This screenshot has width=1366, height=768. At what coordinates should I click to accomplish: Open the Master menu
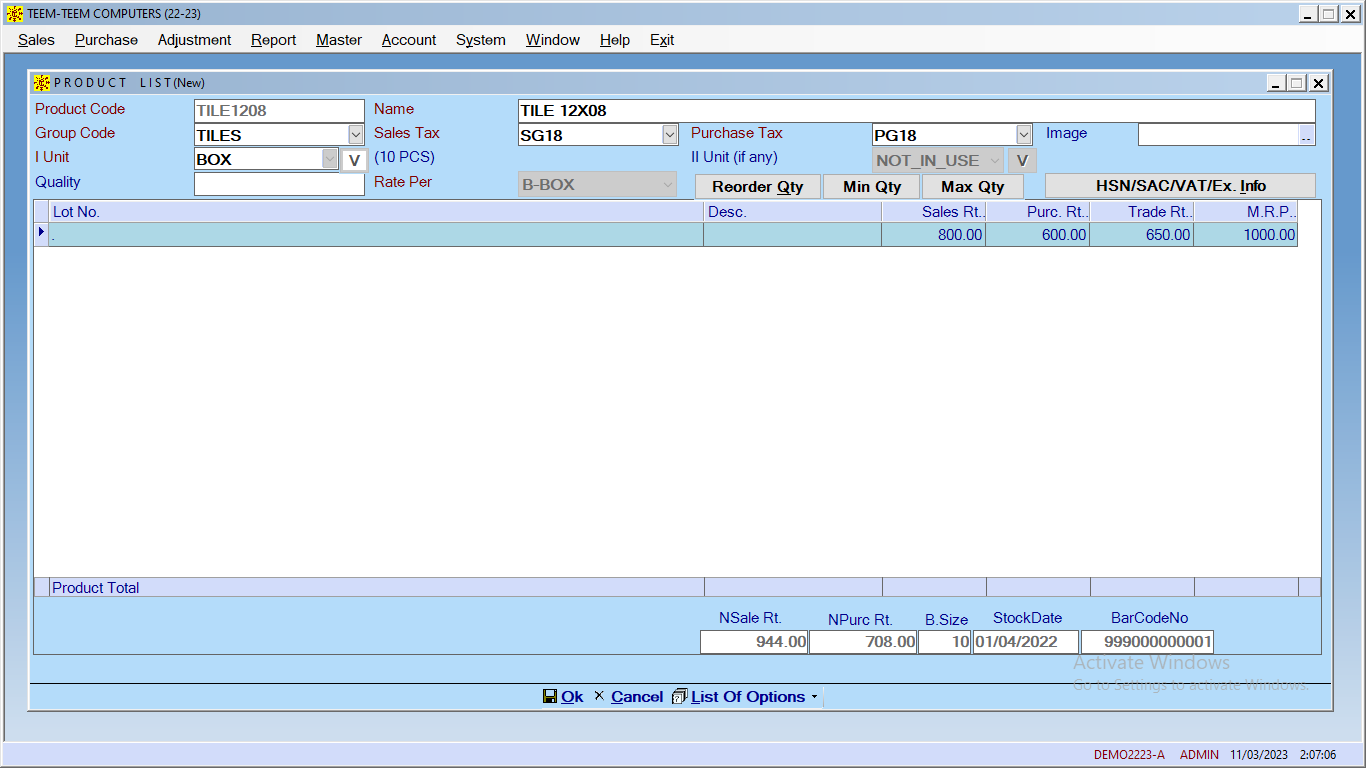point(339,40)
